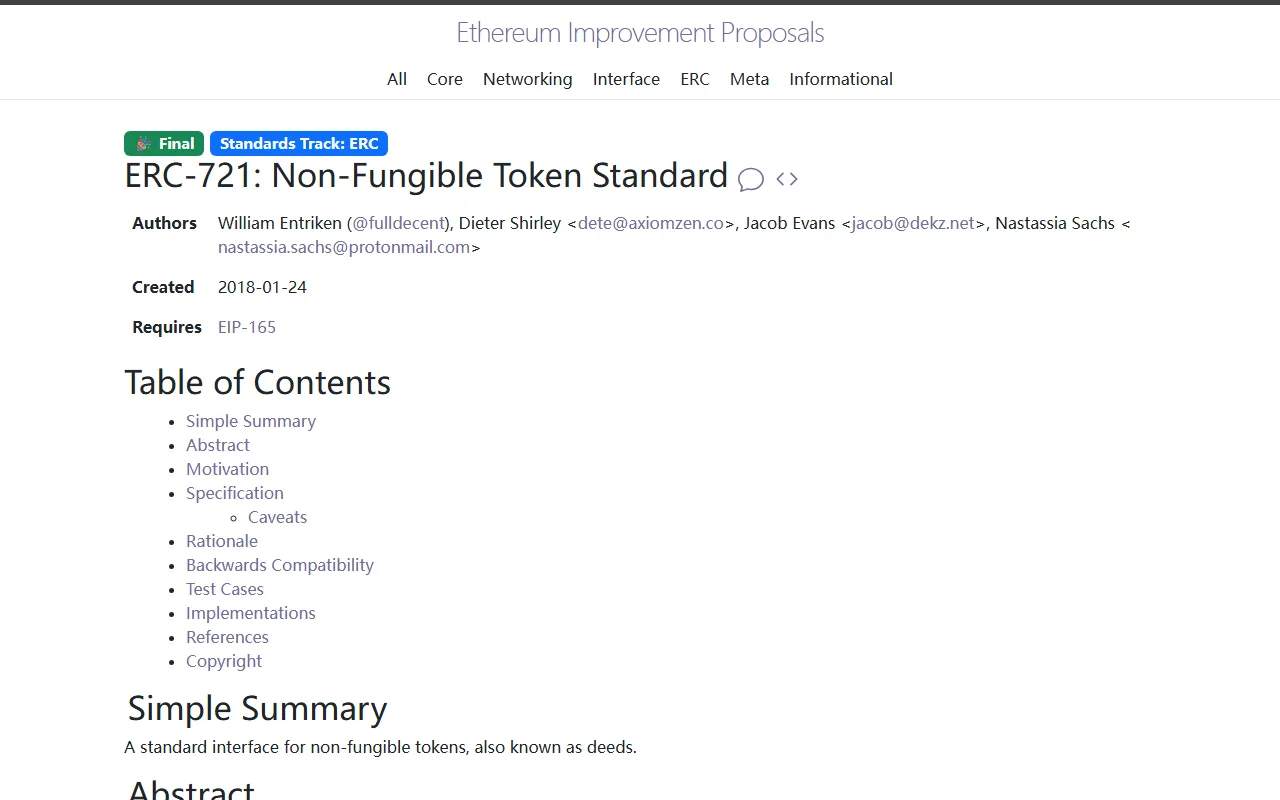Jump to Test Cases section link
The width and height of the screenshot is (1280, 800).
point(225,589)
